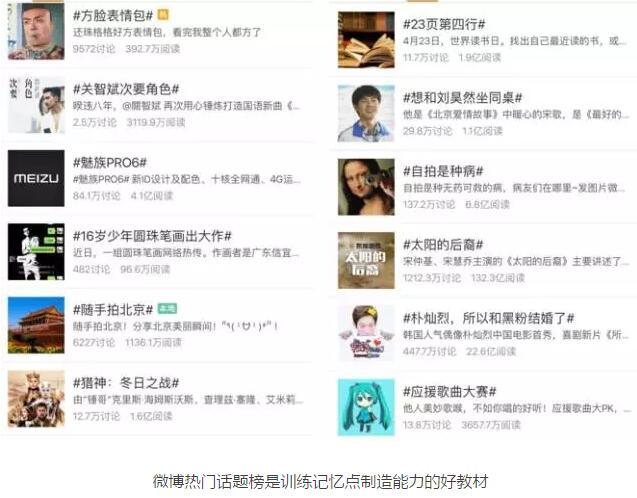The width and height of the screenshot is (637, 498).
Task: Open the #16岁少年圆珠笔画出大作# topic
Action: pyautogui.click(x=152, y=236)
